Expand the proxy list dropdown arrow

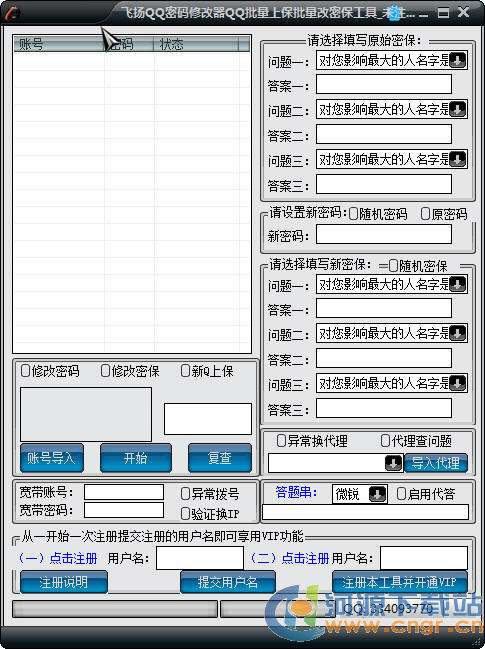click(x=394, y=463)
